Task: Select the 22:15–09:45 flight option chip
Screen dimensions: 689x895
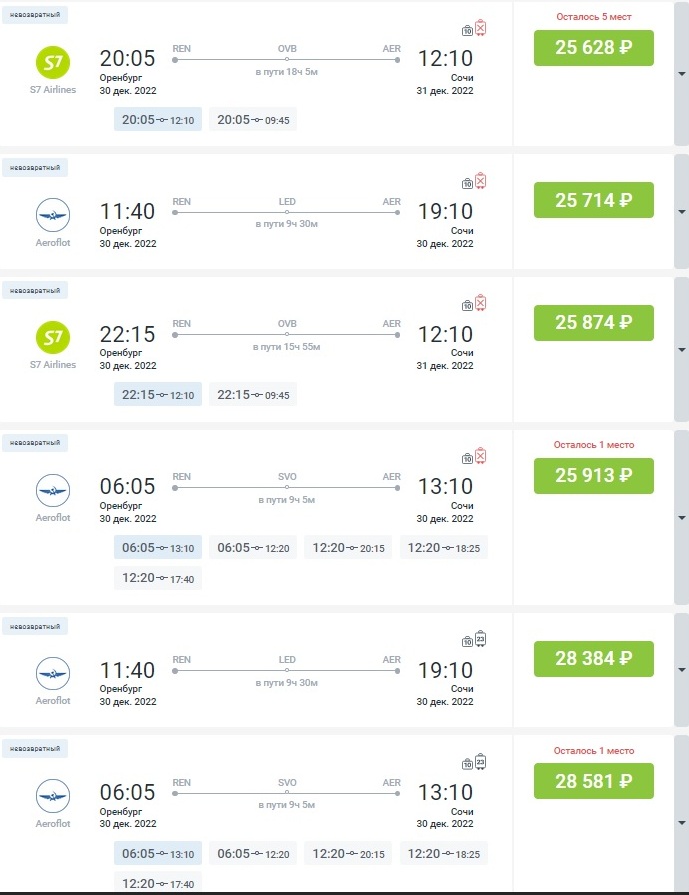Action: click(253, 394)
